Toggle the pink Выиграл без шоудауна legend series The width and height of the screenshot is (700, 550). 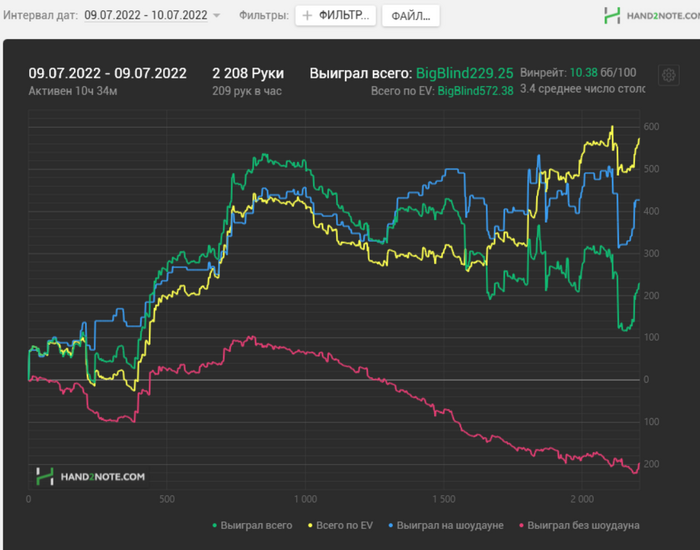click(x=579, y=525)
